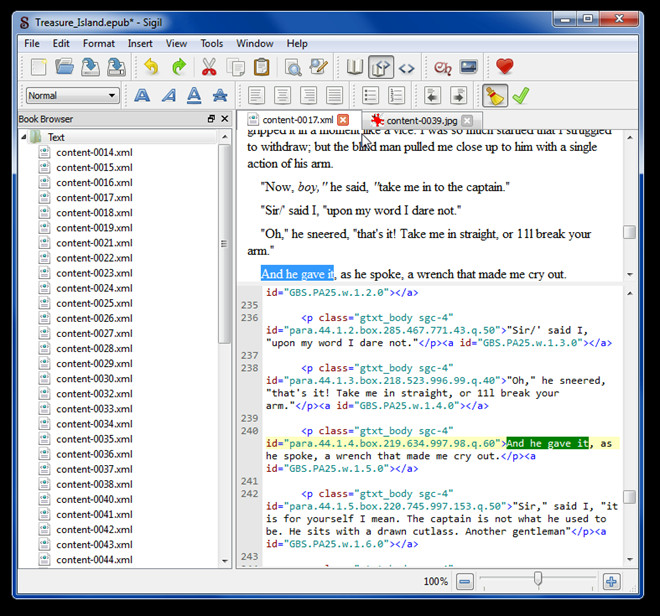This screenshot has width=660, height=616.
Task: Click the Save As icon
Action: point(117,67)
